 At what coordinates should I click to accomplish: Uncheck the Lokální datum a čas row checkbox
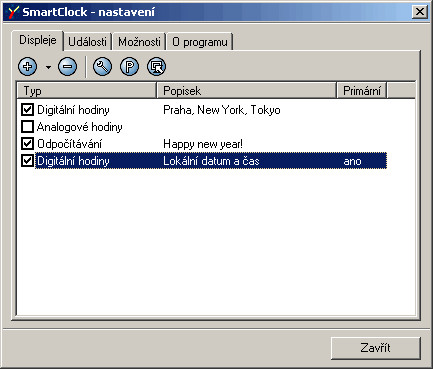point(27,161)
